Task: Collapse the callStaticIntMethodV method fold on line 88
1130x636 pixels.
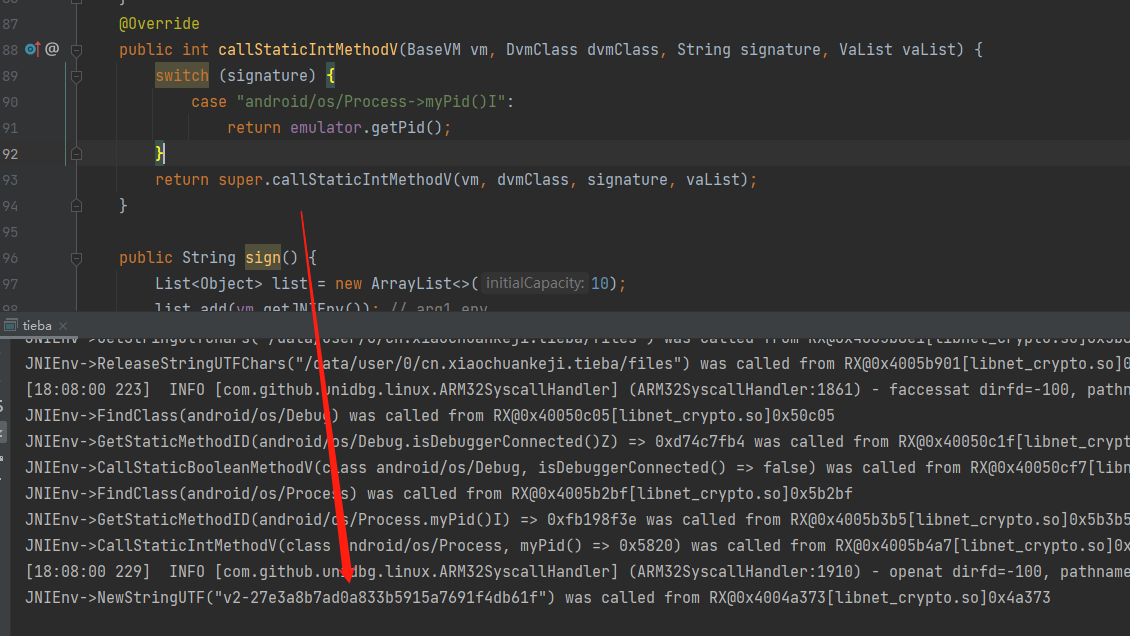Action: click(76, 50)
